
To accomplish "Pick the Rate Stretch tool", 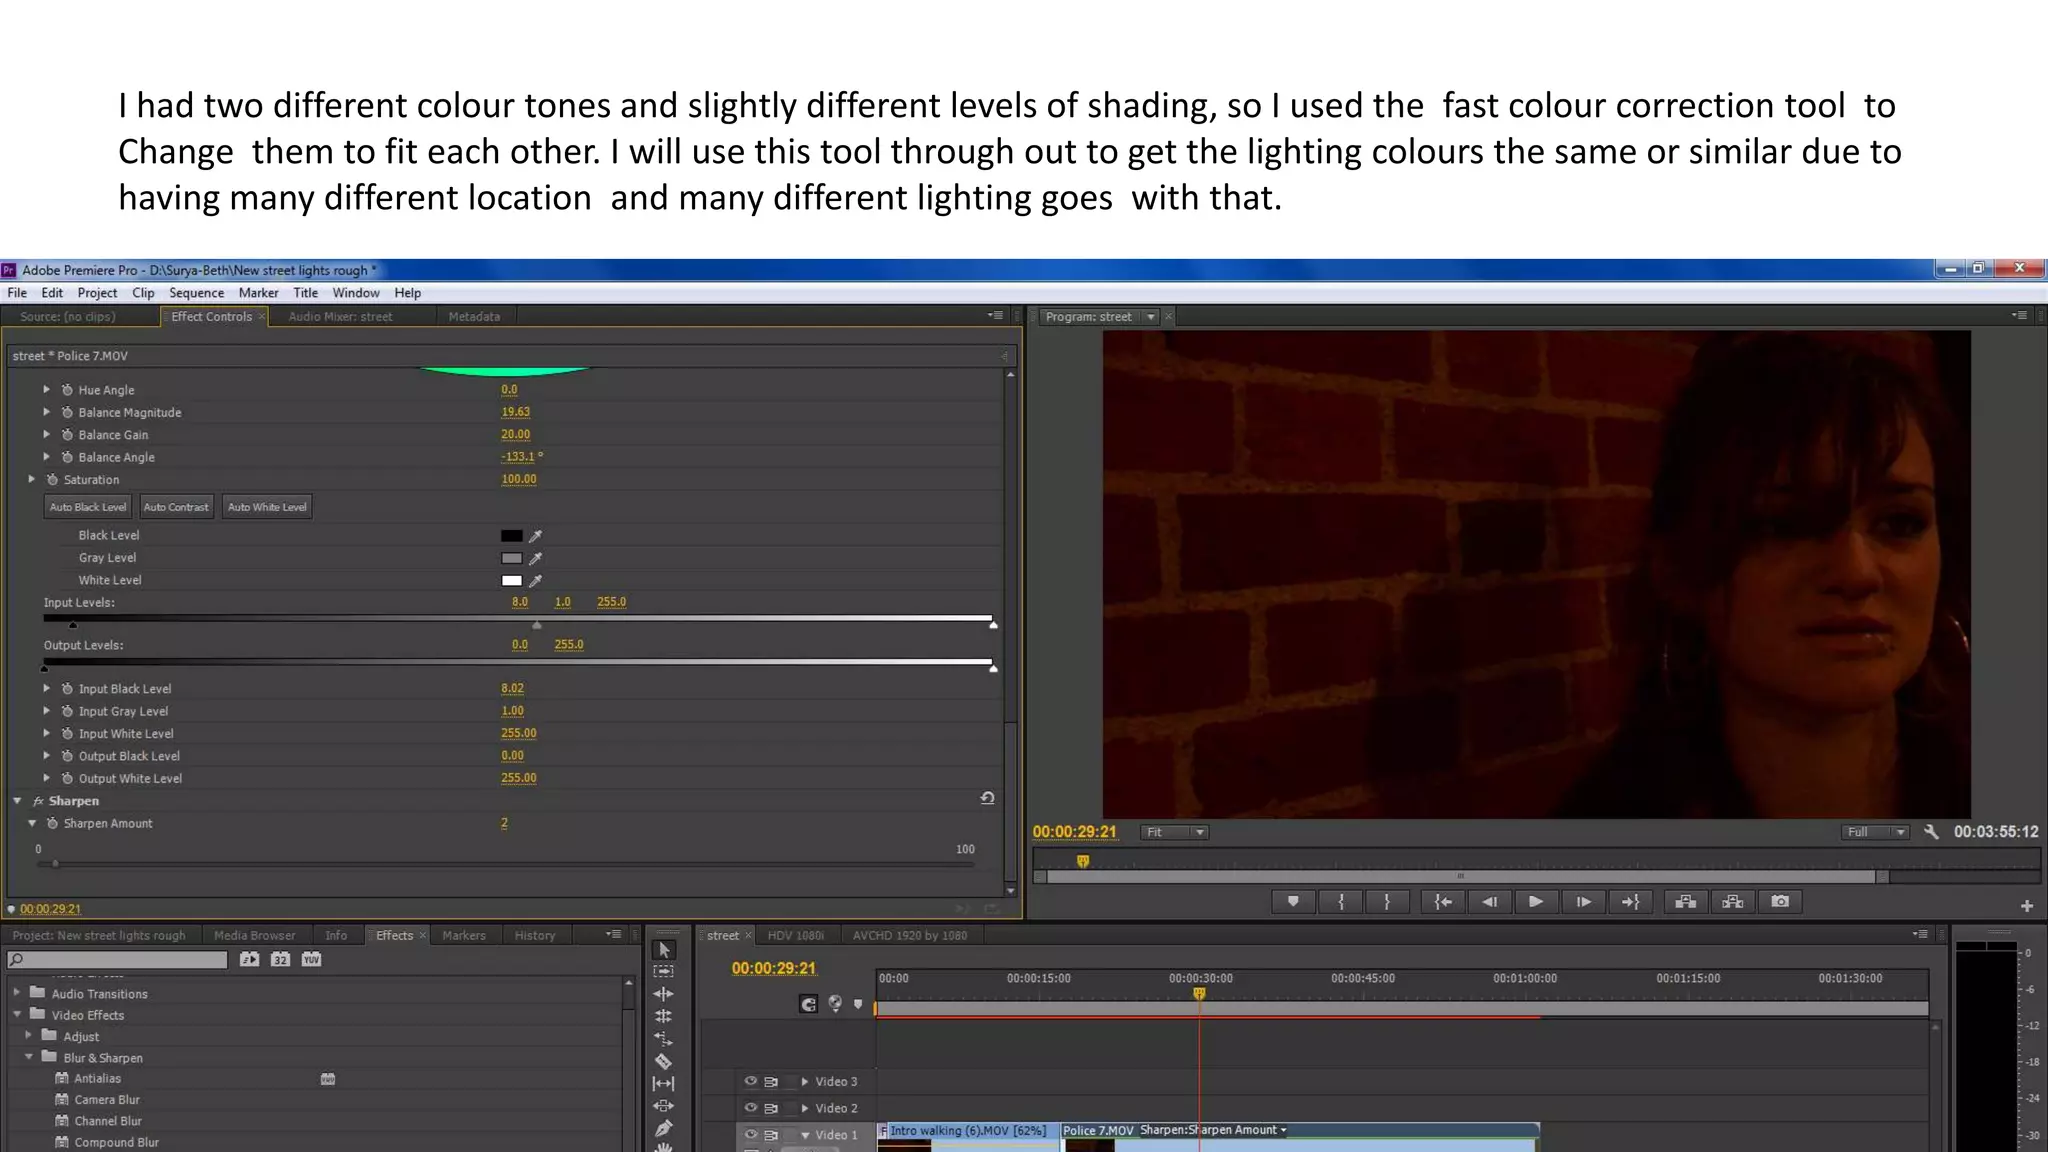I will [x=663, y=1039].
